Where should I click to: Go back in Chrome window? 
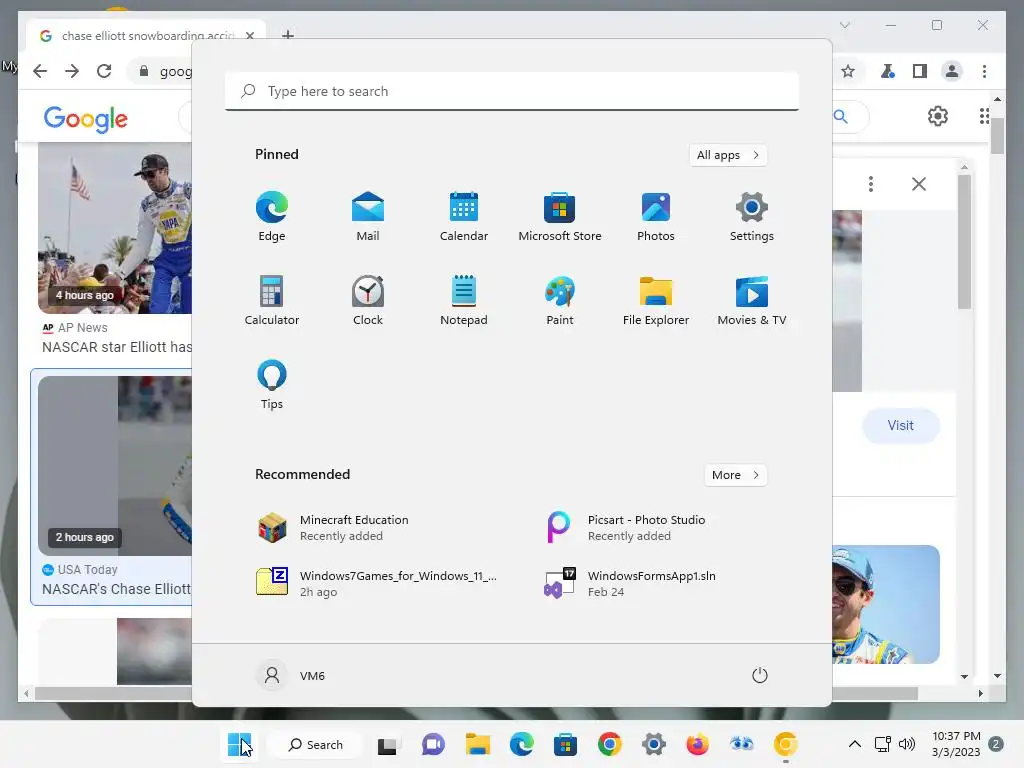[x=40, y=71]
